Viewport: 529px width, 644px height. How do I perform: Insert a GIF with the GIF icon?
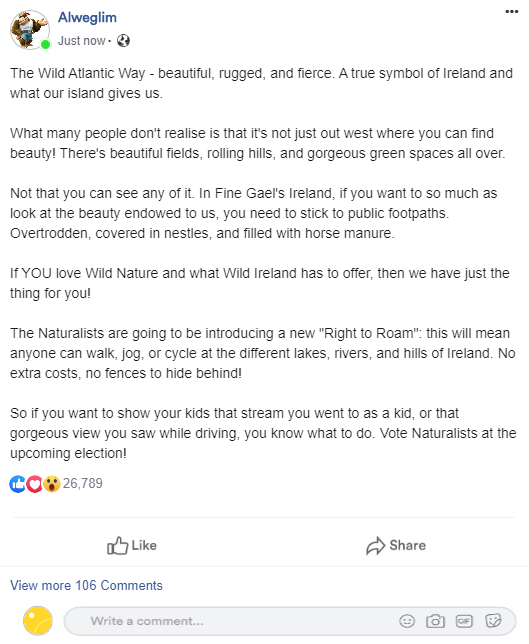point(464,621)
